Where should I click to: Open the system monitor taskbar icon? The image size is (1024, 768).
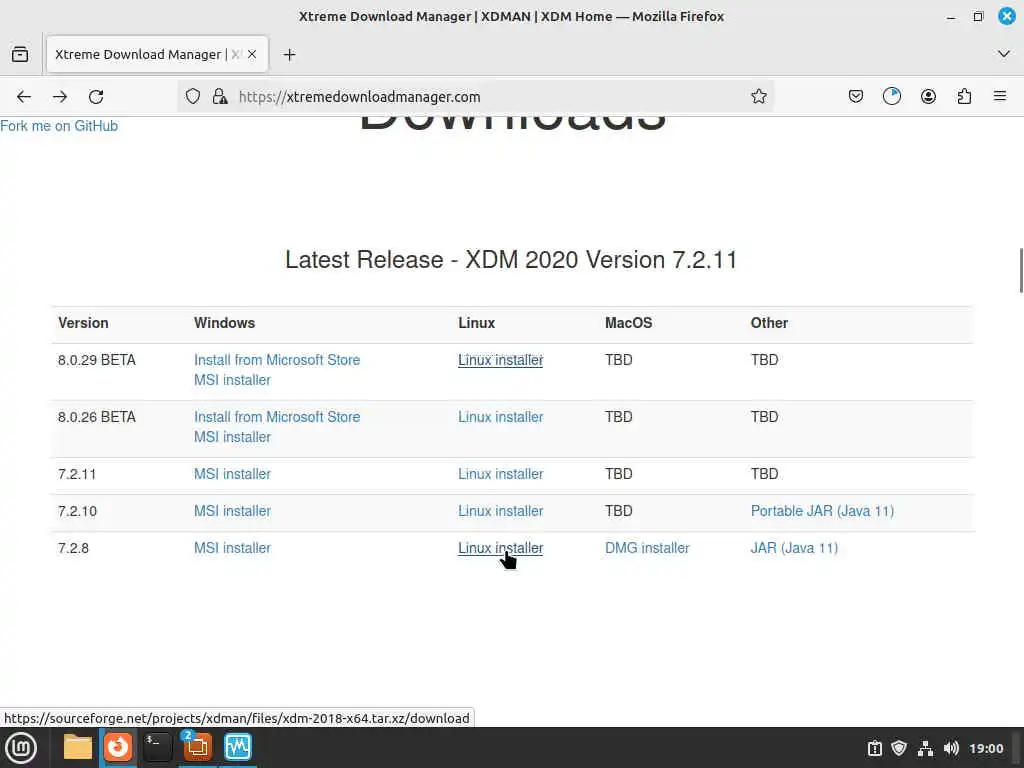(238, 747)
